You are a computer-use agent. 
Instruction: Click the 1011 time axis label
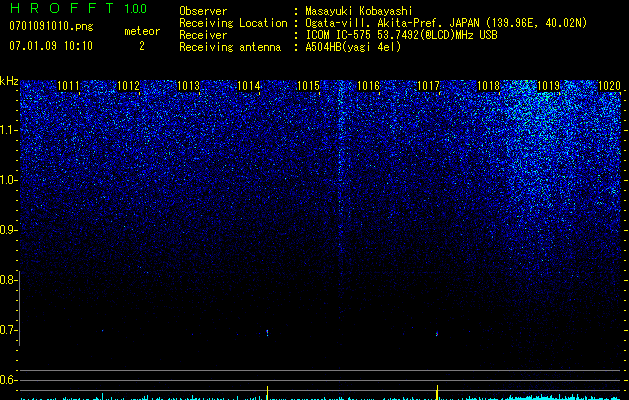tap(68, 86)
